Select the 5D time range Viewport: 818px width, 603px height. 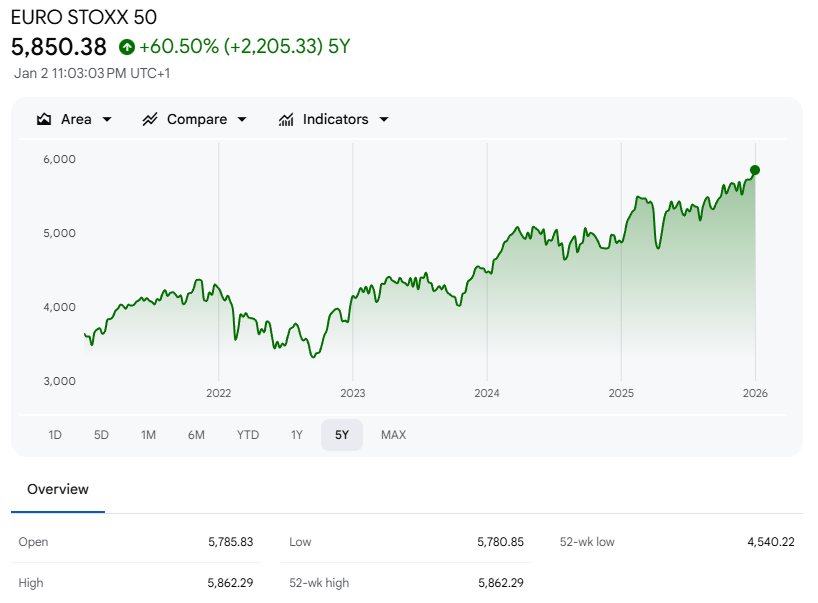coord(101,435)
